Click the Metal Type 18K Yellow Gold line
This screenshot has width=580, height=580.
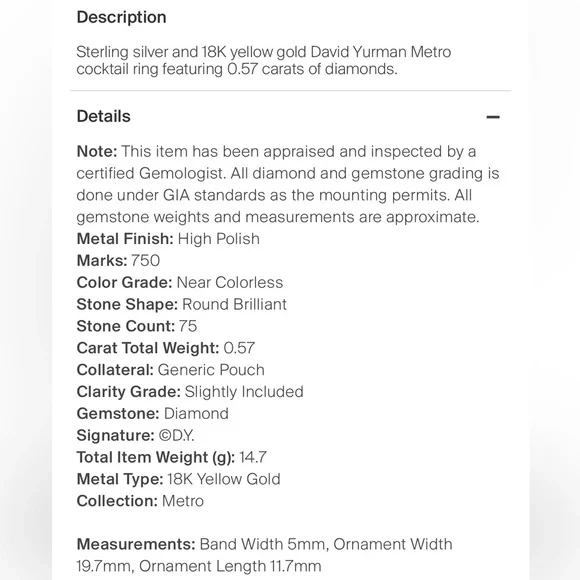click(178, 479)
